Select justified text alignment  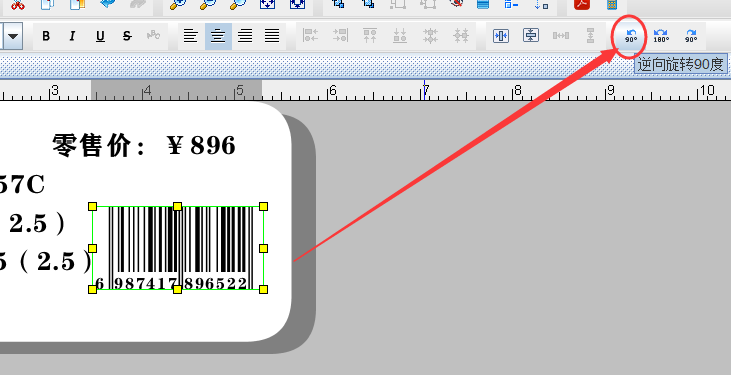point(272,36)
